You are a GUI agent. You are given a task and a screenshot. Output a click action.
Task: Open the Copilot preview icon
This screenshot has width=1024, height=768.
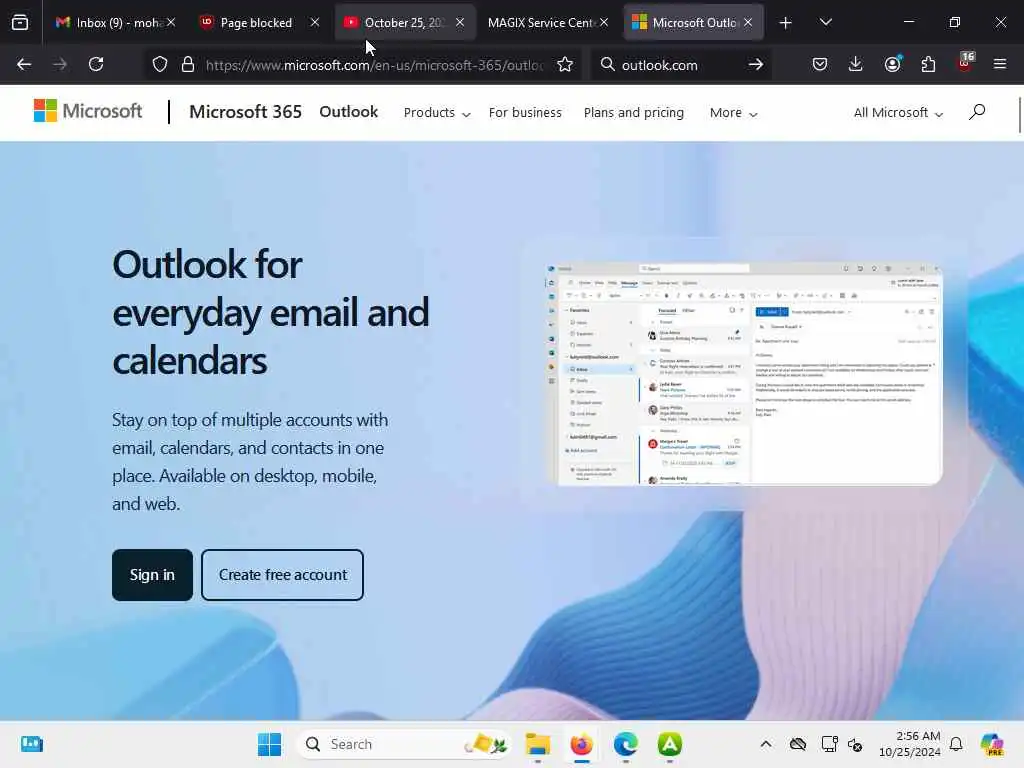click(x=992, y=744)
